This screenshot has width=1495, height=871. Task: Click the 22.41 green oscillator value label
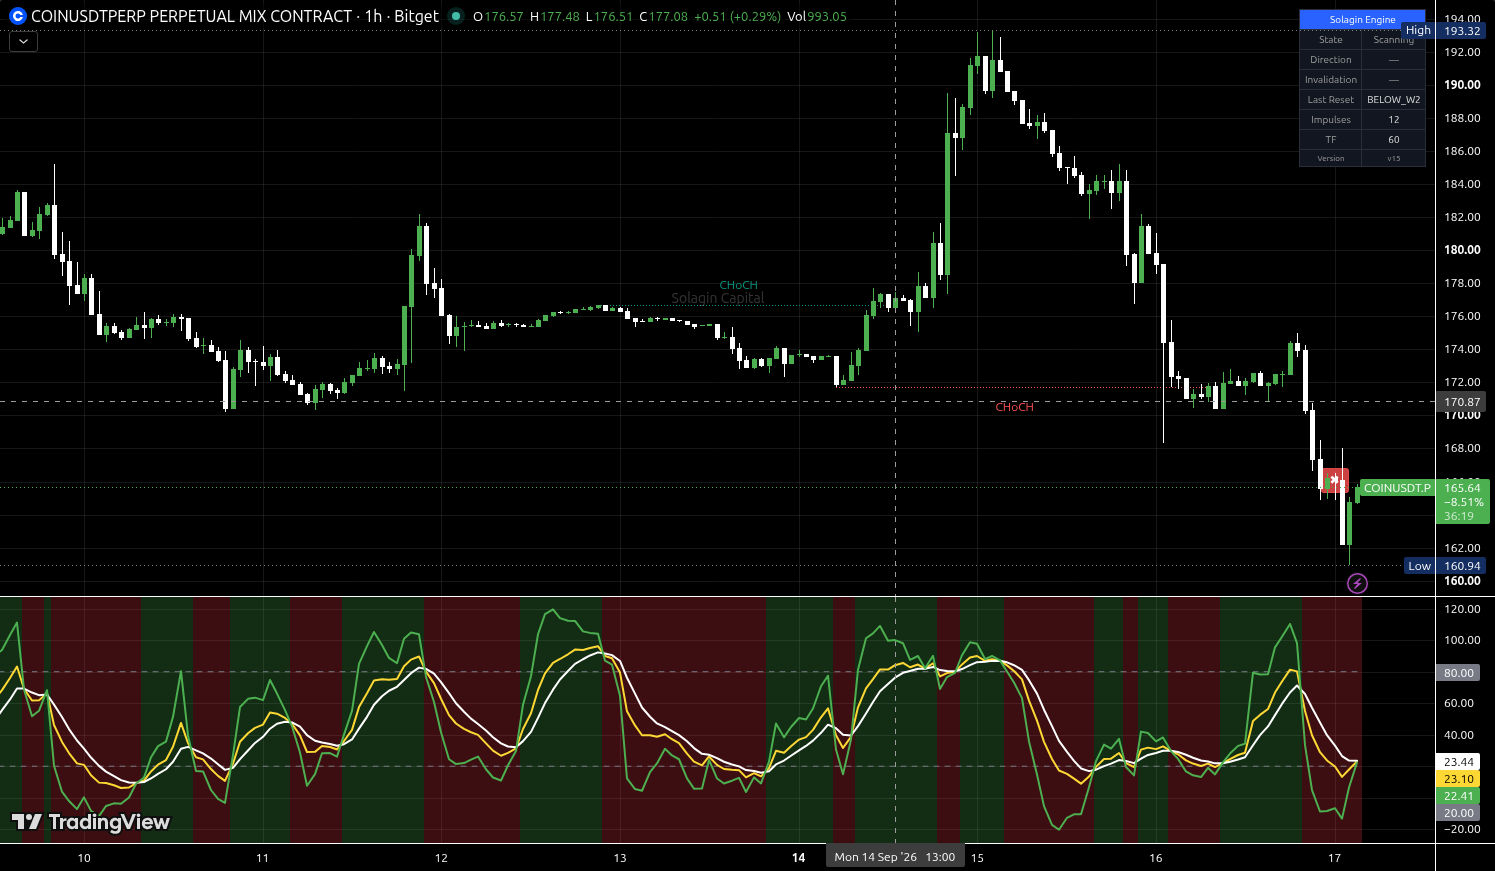[x=1458, y=796]
